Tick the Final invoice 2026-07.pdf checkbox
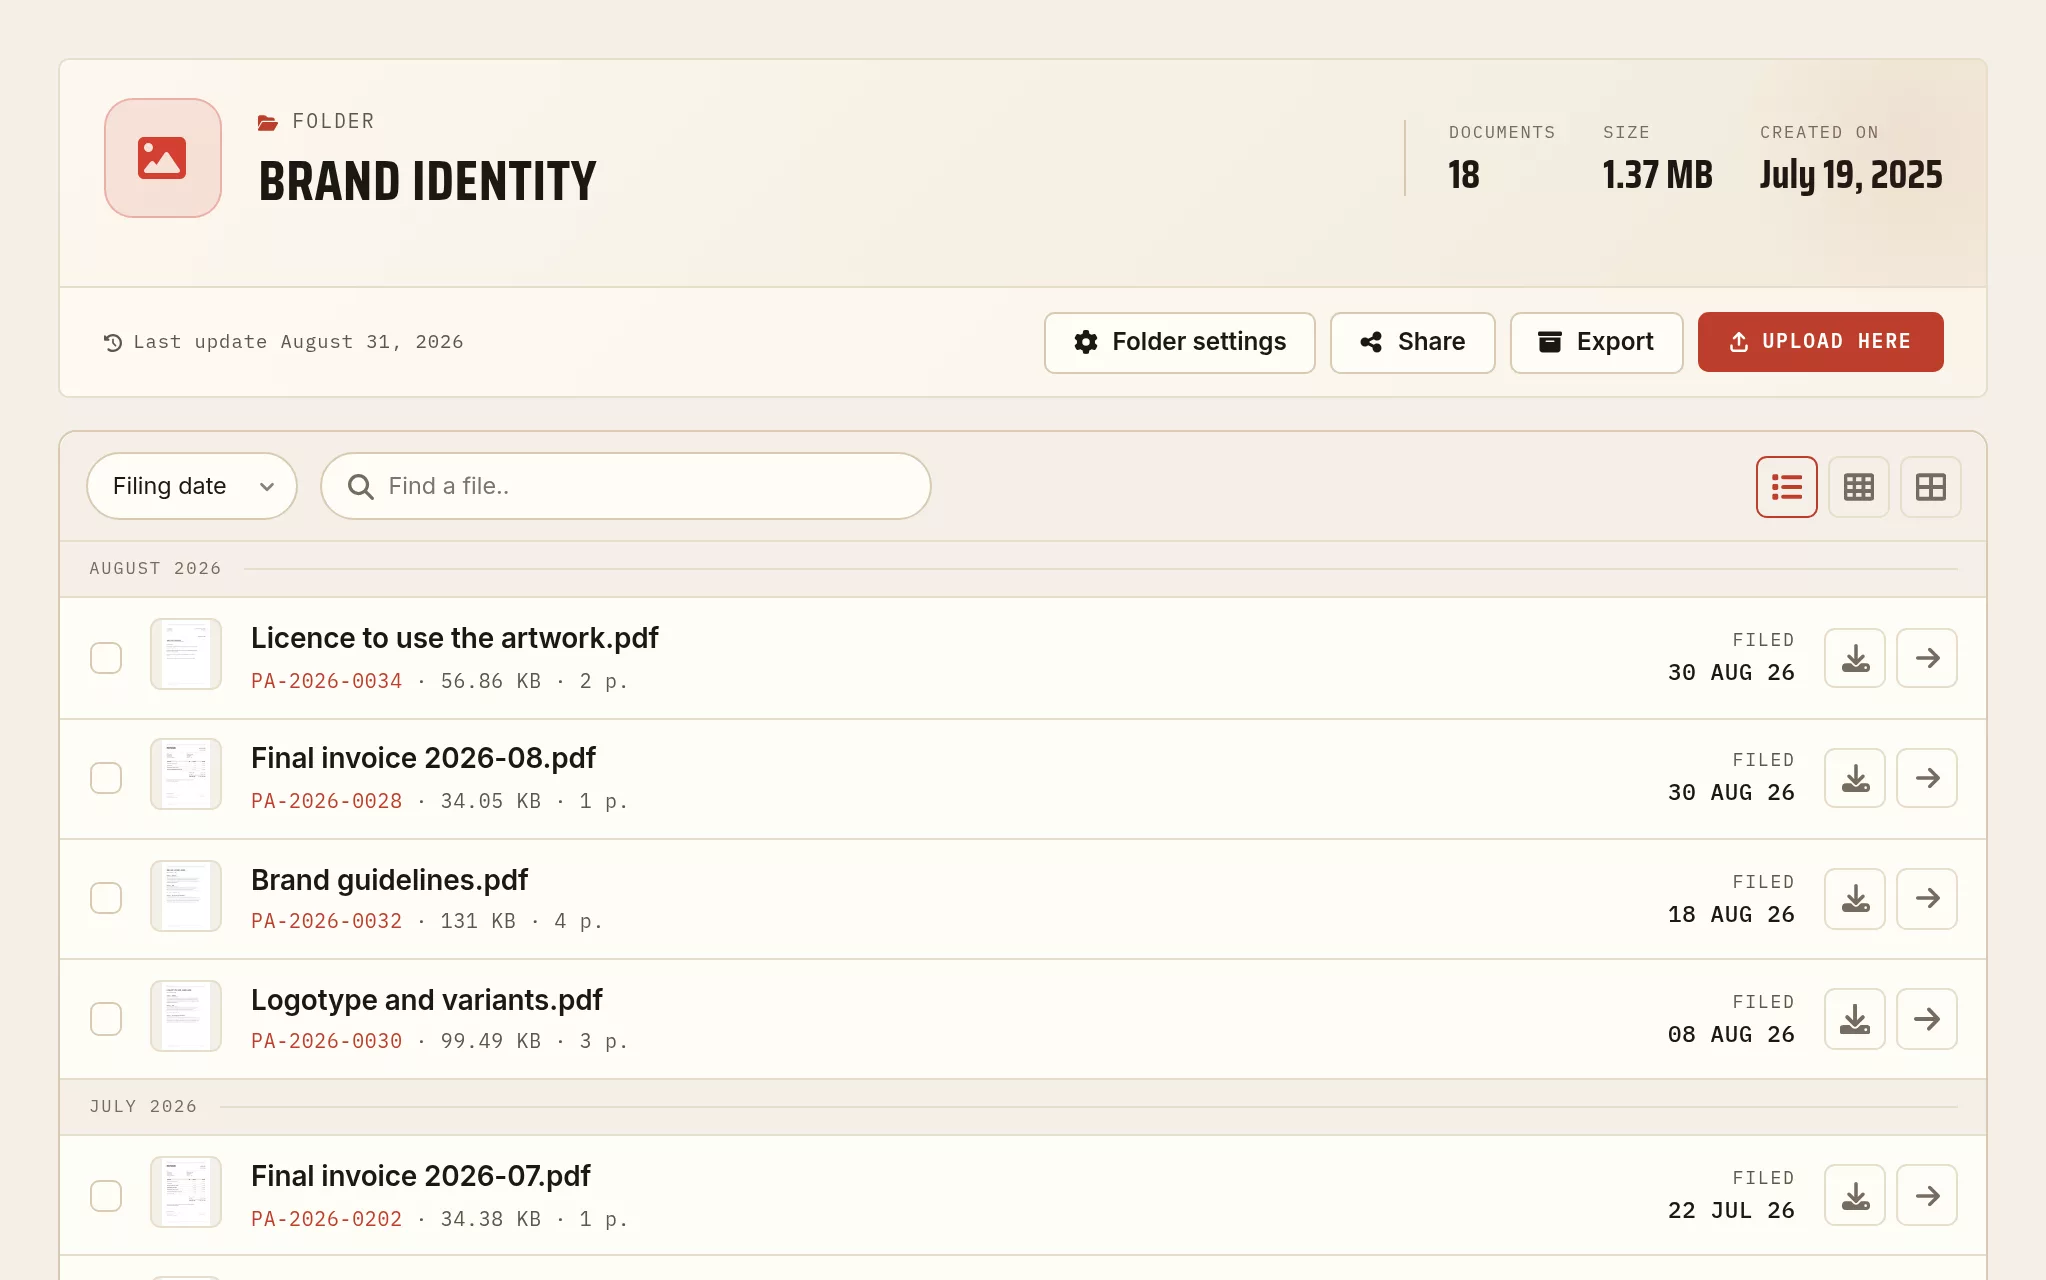 coord(106,1196)
